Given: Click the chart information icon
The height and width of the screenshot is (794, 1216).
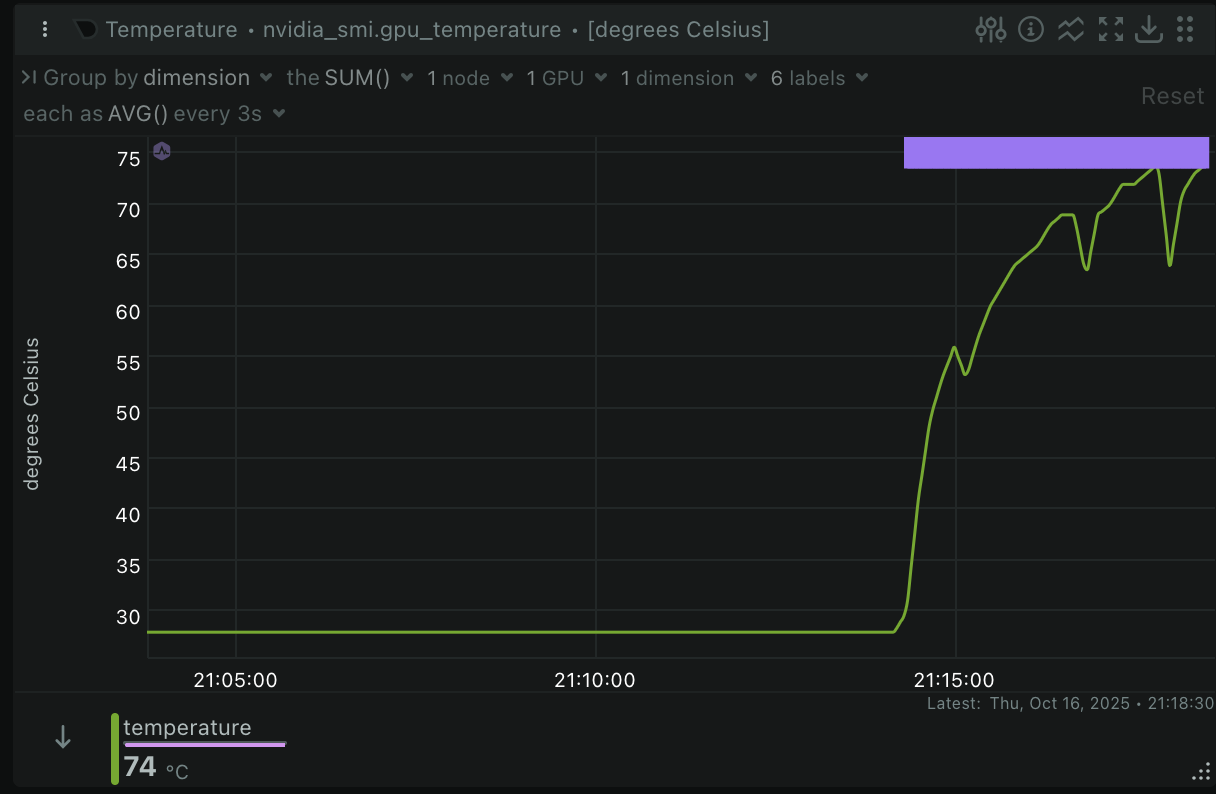Looking at the screenshot, I should 1031,30.
